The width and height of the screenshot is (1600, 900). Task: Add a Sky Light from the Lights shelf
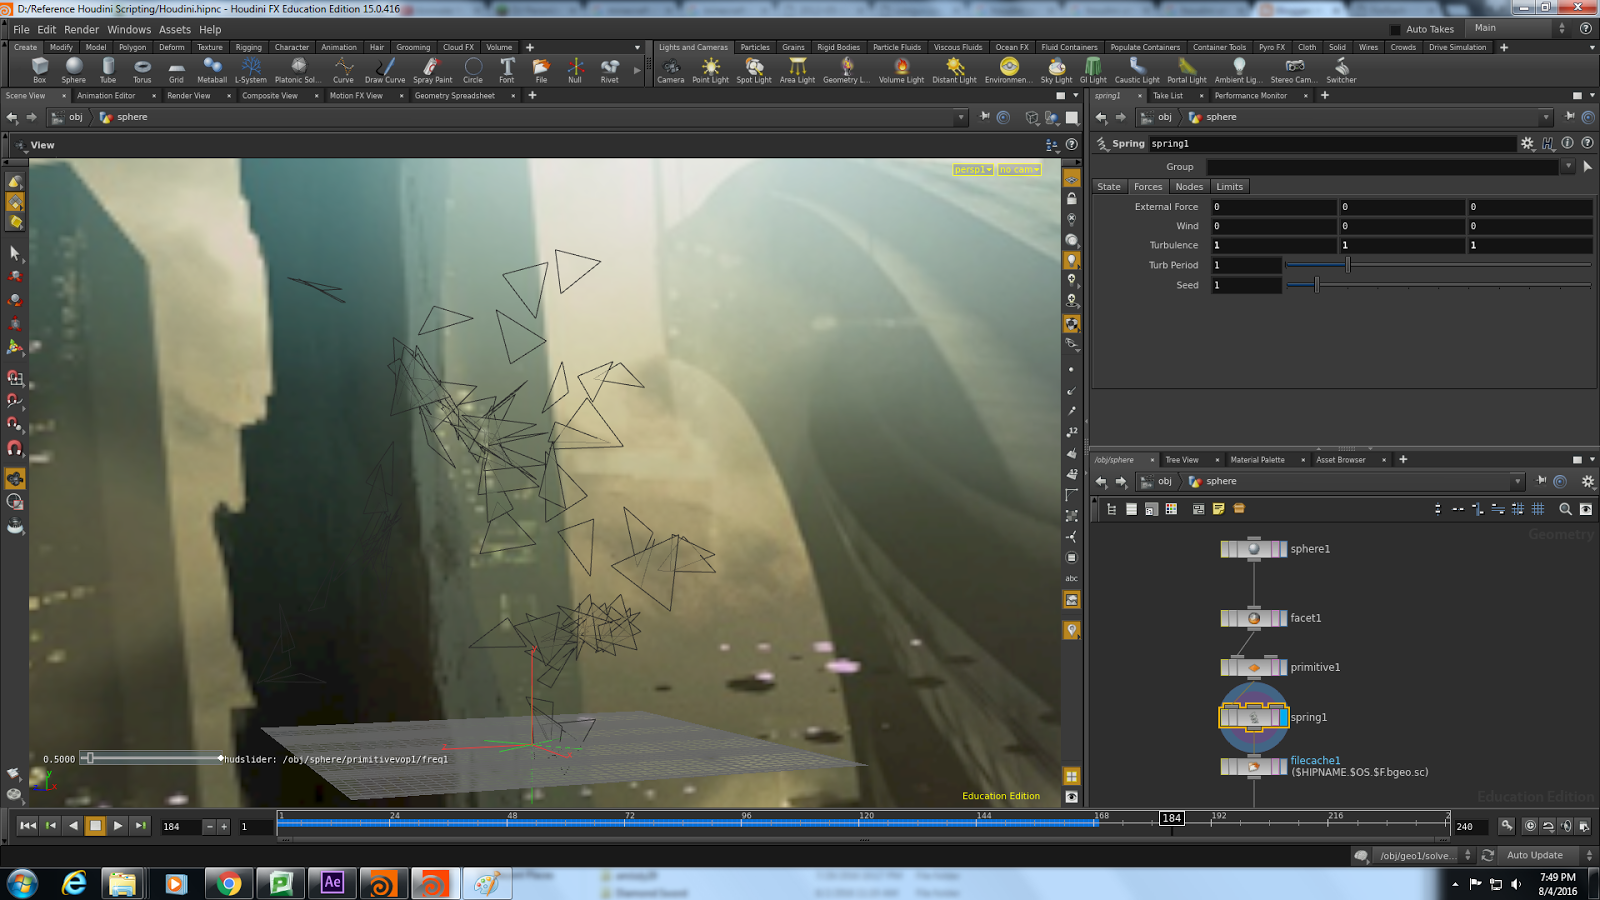1056,70
